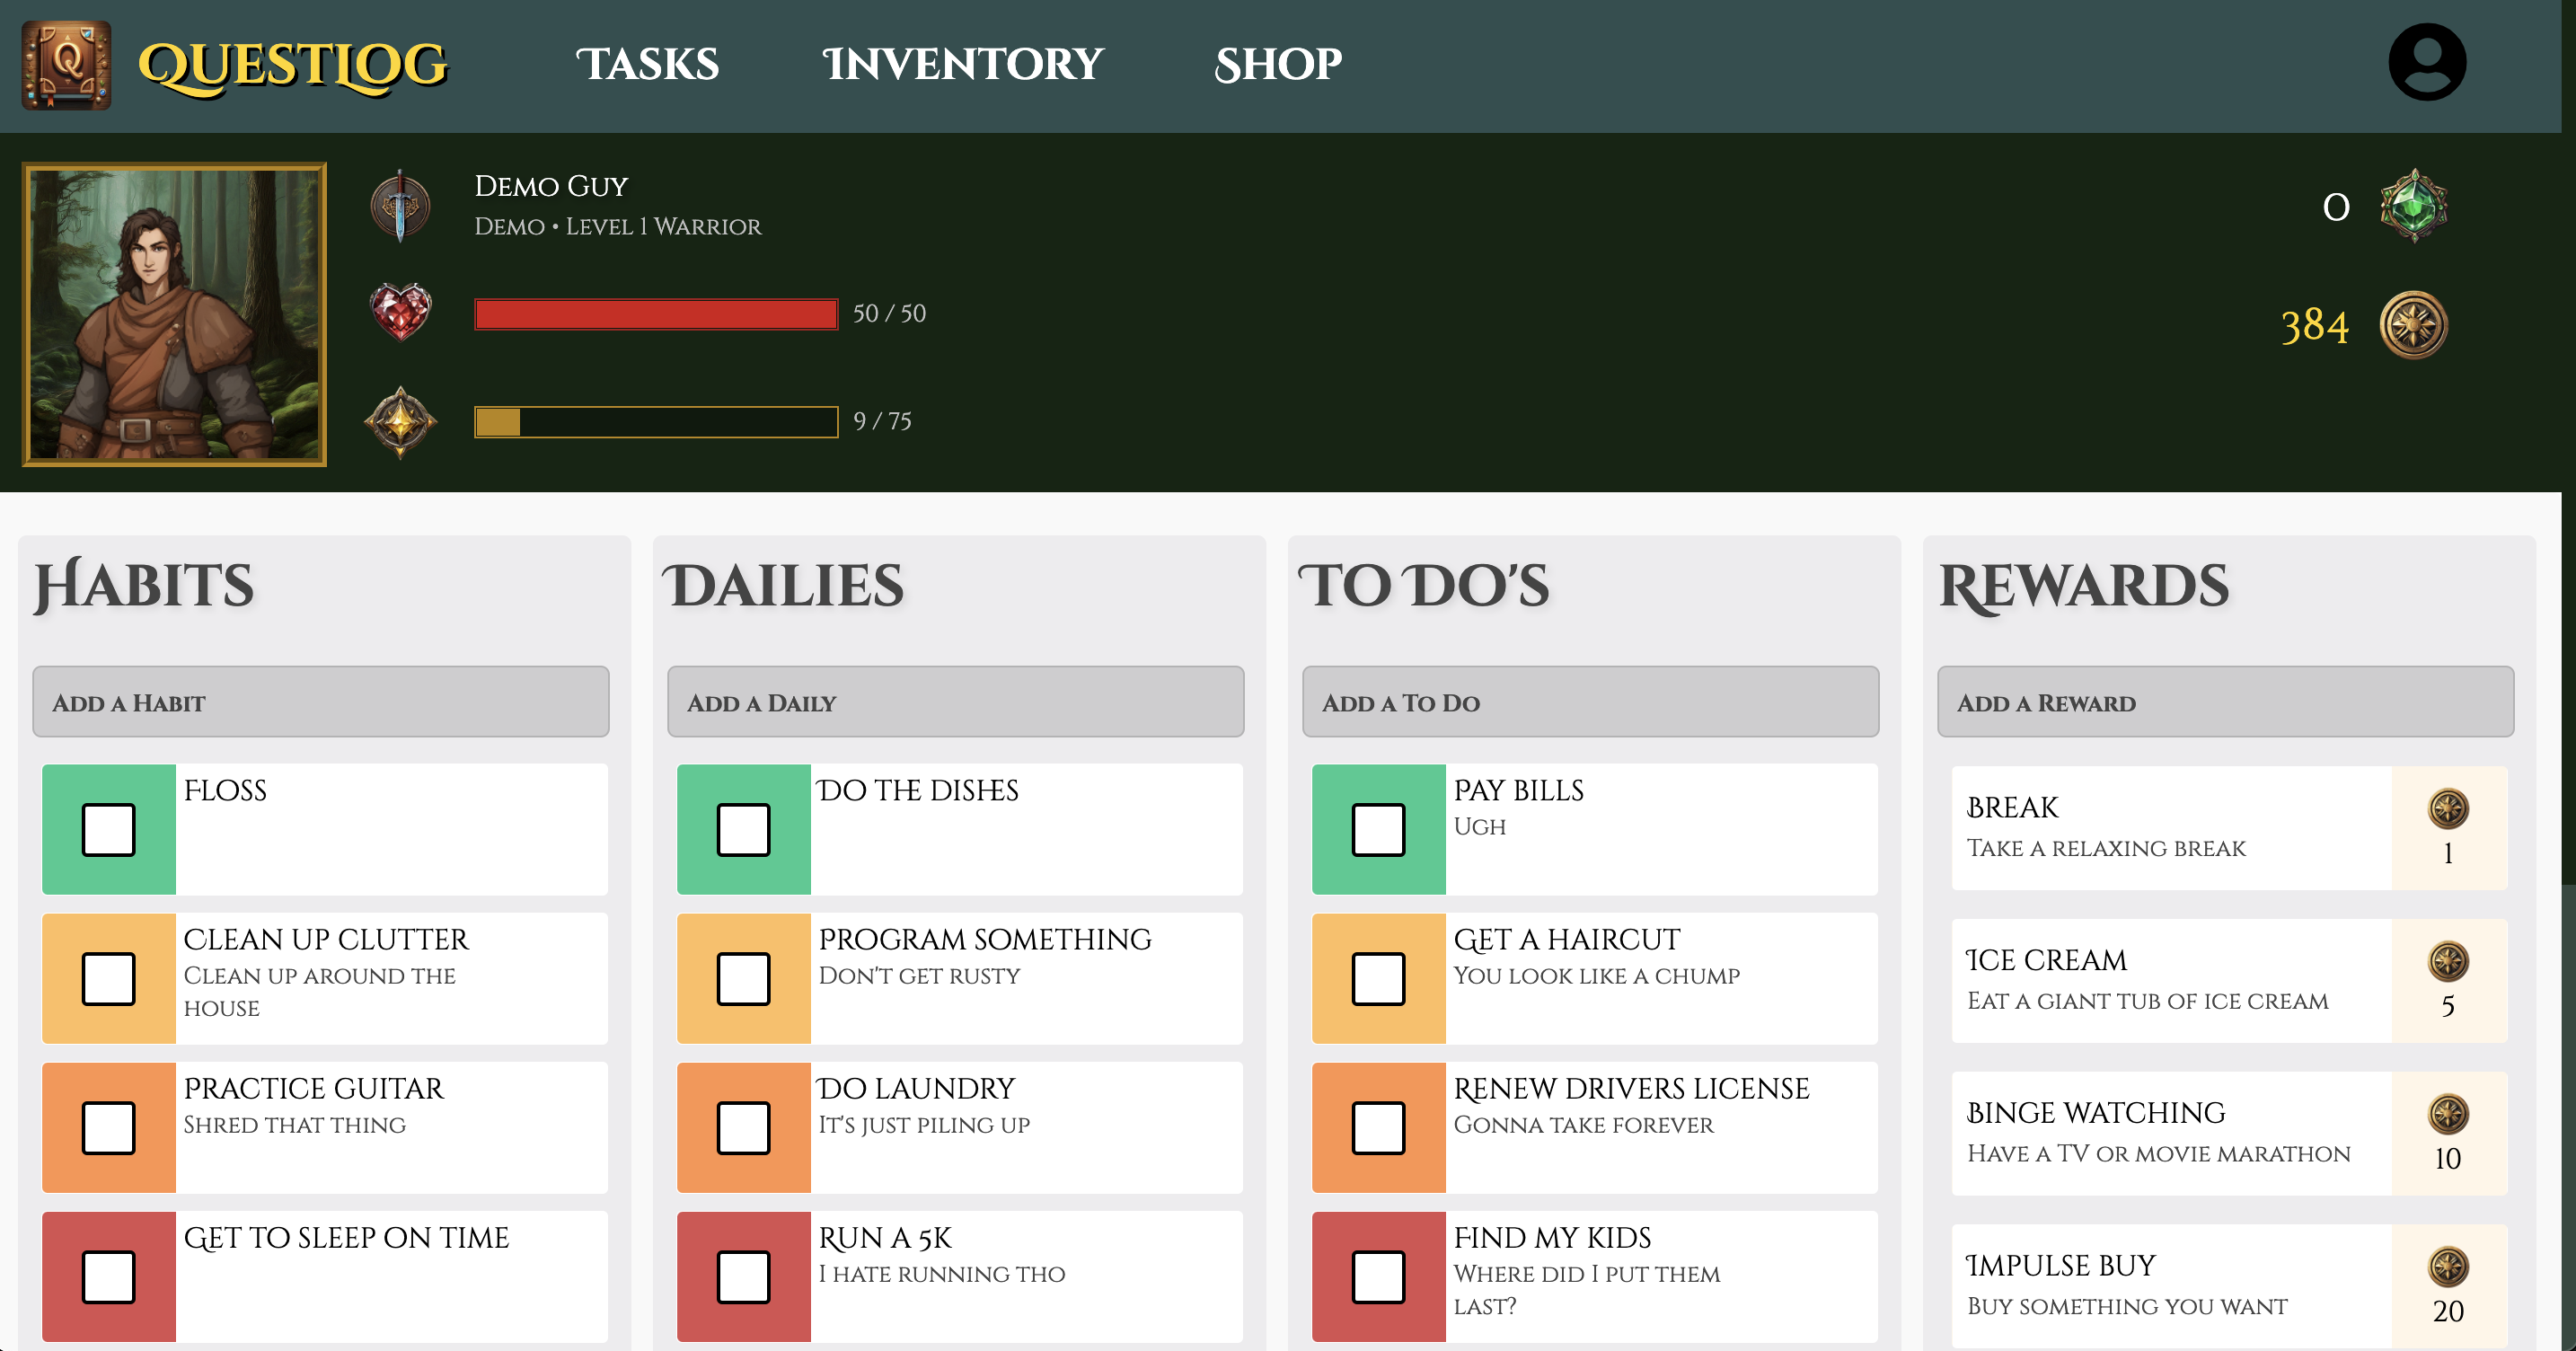Check the Get To Sleep On Time checkbox
This screenshot has width=2576, height=1351.
coord(108,1276)
